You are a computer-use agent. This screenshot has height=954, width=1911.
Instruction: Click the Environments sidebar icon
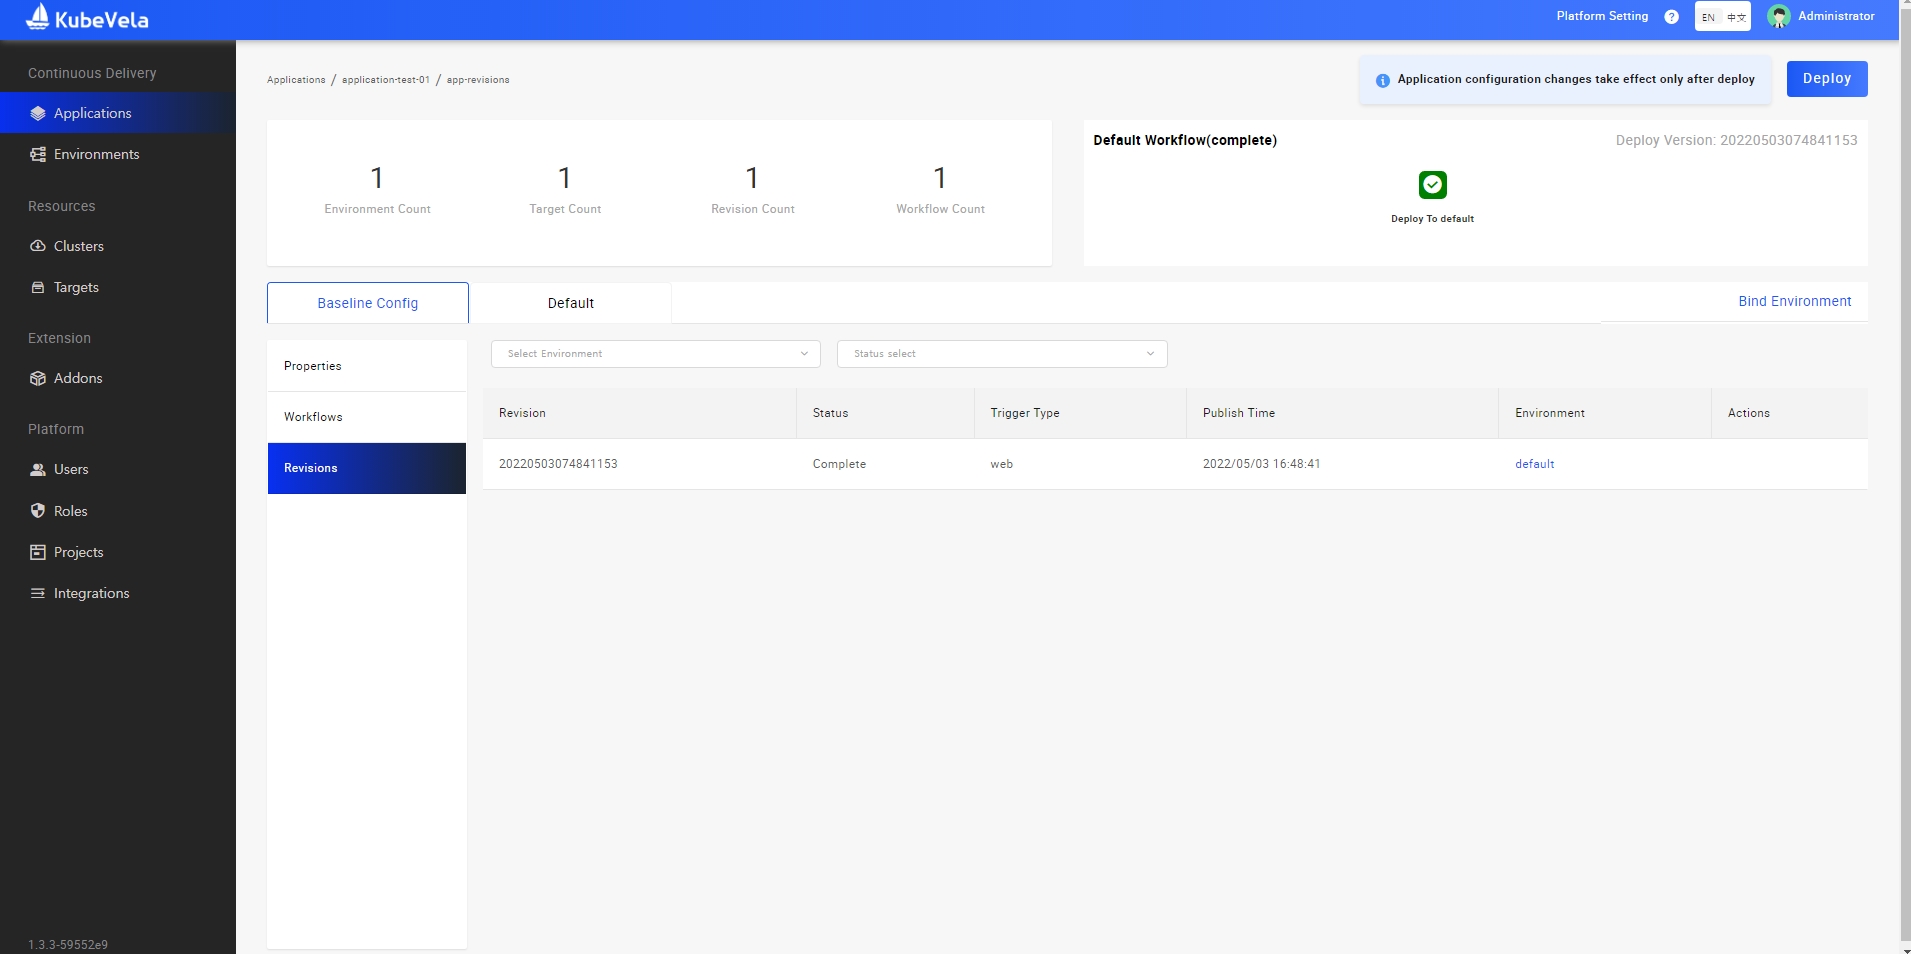[x=38, y=155]
